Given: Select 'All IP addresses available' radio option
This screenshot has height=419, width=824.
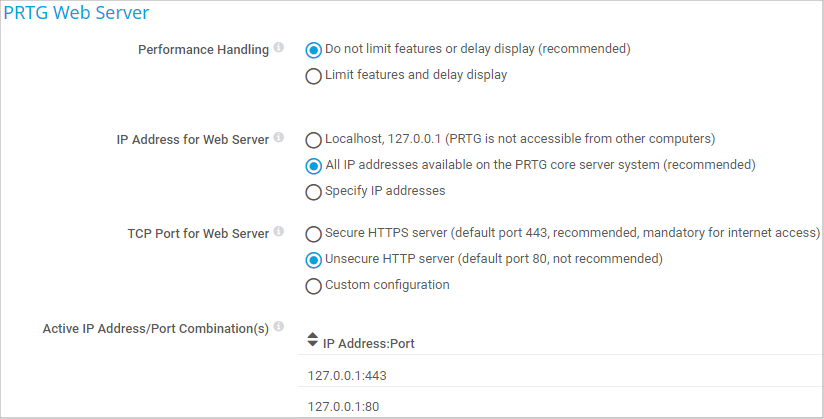Looking at the screenshot, I should pyautogui.click(x=314, y=165).
